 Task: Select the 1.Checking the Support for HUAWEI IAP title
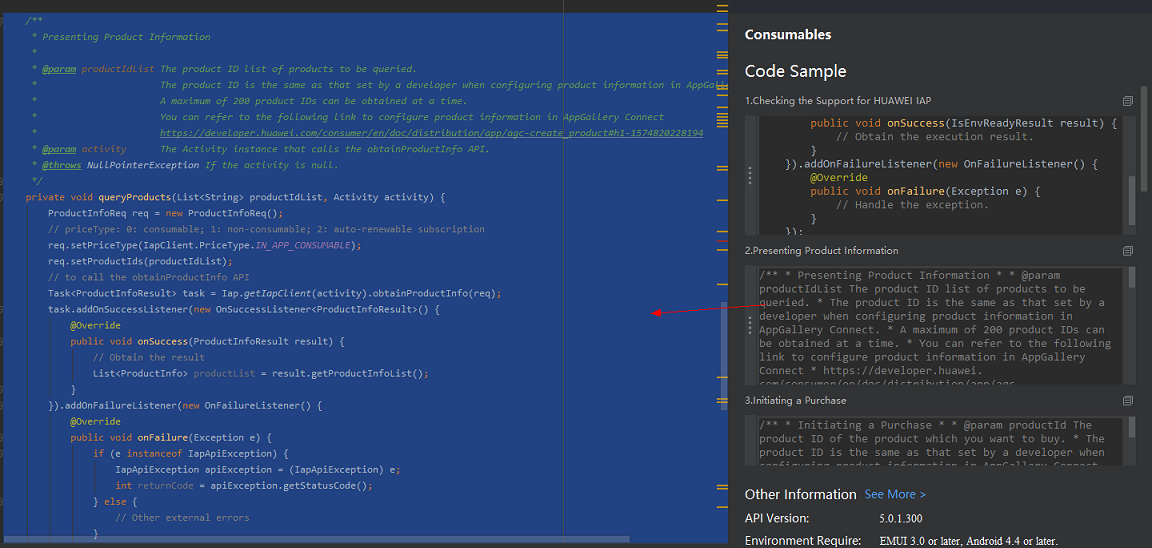[x=838, y=101]
